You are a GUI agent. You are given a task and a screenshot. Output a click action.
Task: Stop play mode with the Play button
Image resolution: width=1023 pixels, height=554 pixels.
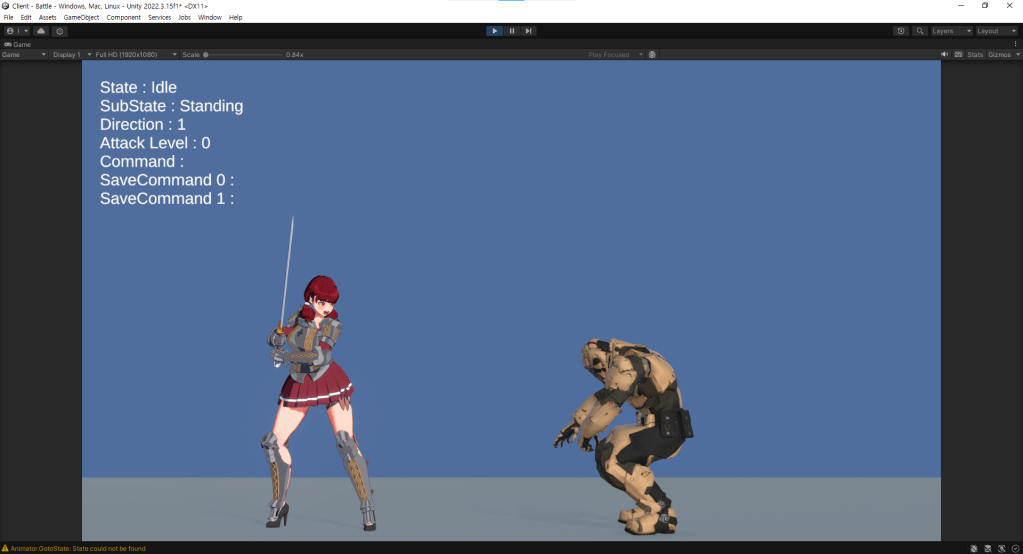494,31
